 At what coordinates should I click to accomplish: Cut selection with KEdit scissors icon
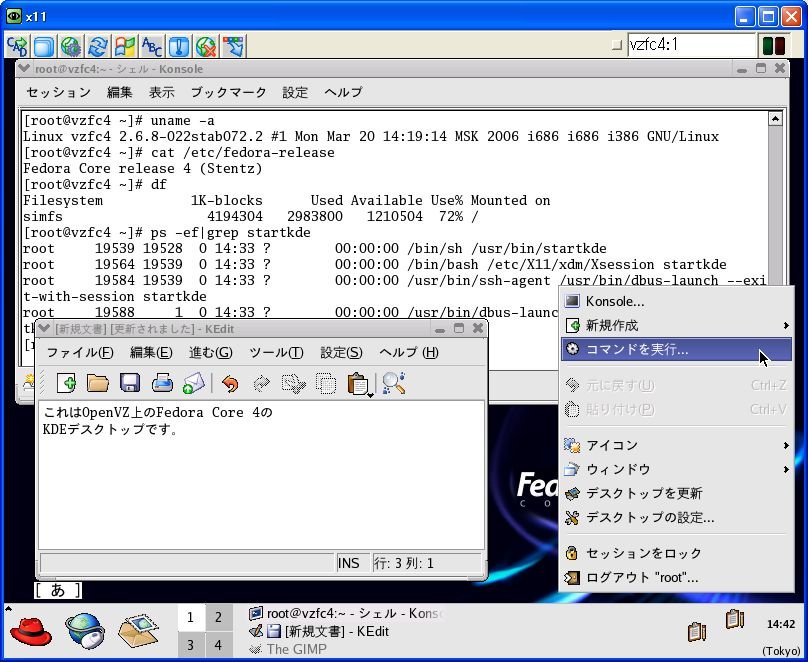tap(294, 383)
